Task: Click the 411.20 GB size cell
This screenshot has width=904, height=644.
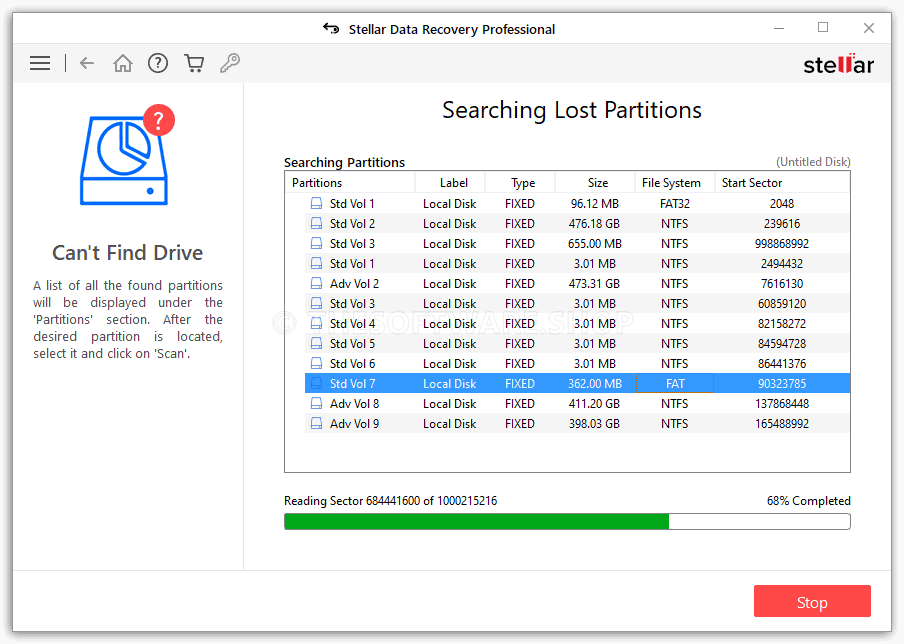Action: [594, 404]
